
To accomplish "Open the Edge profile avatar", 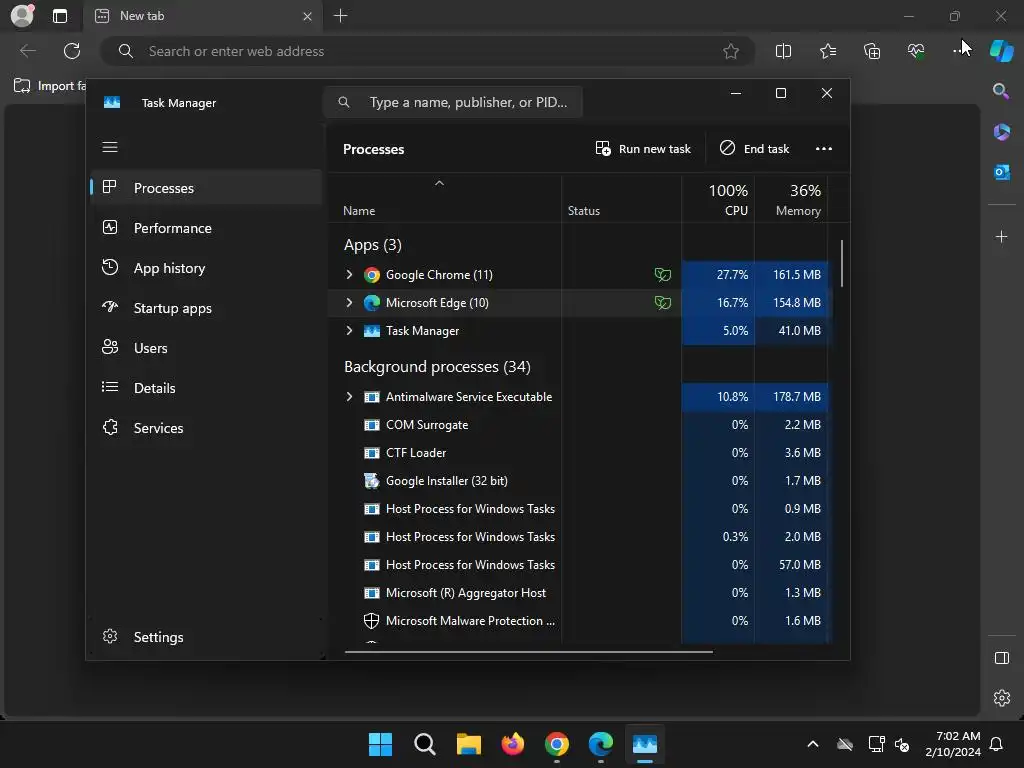I will [22, 16].
